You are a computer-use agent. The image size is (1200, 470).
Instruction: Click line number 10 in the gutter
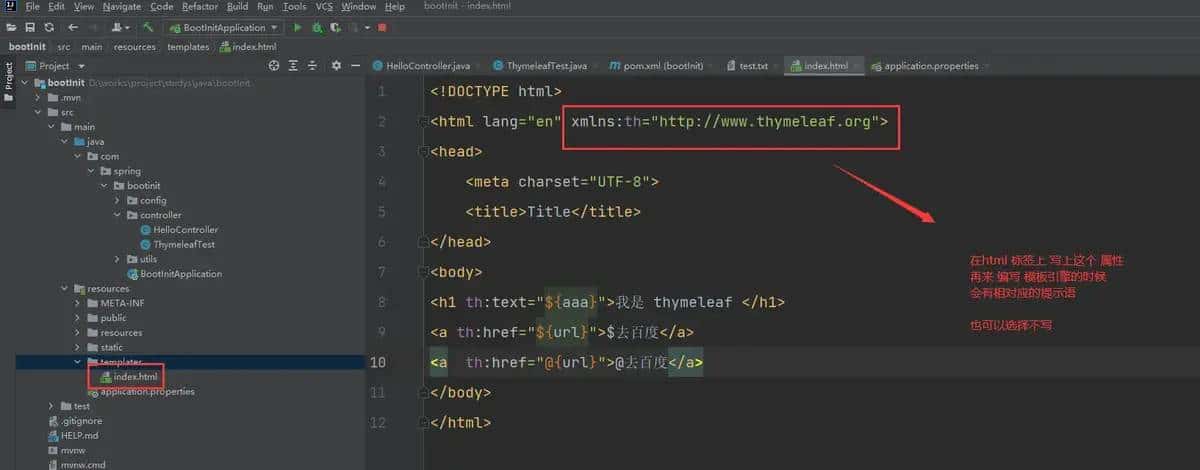pyautogui.click(x=378, y=362)
